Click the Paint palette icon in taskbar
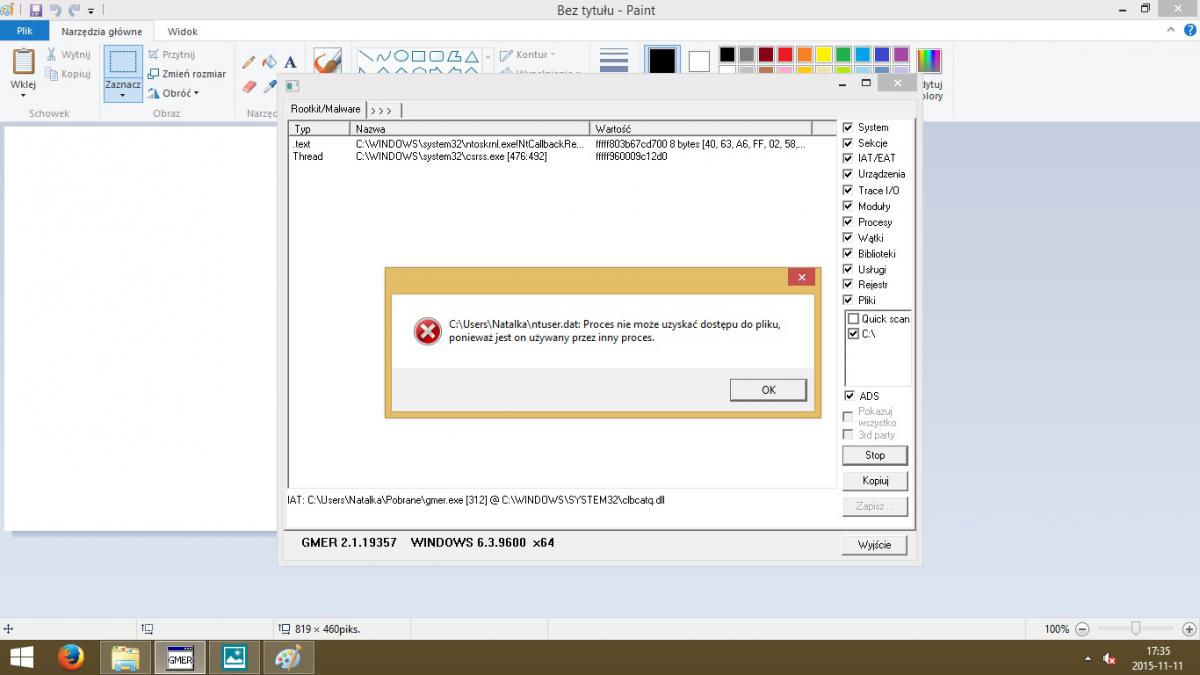The width and height of the screenshot is (1200, 675). coord(288,657)
